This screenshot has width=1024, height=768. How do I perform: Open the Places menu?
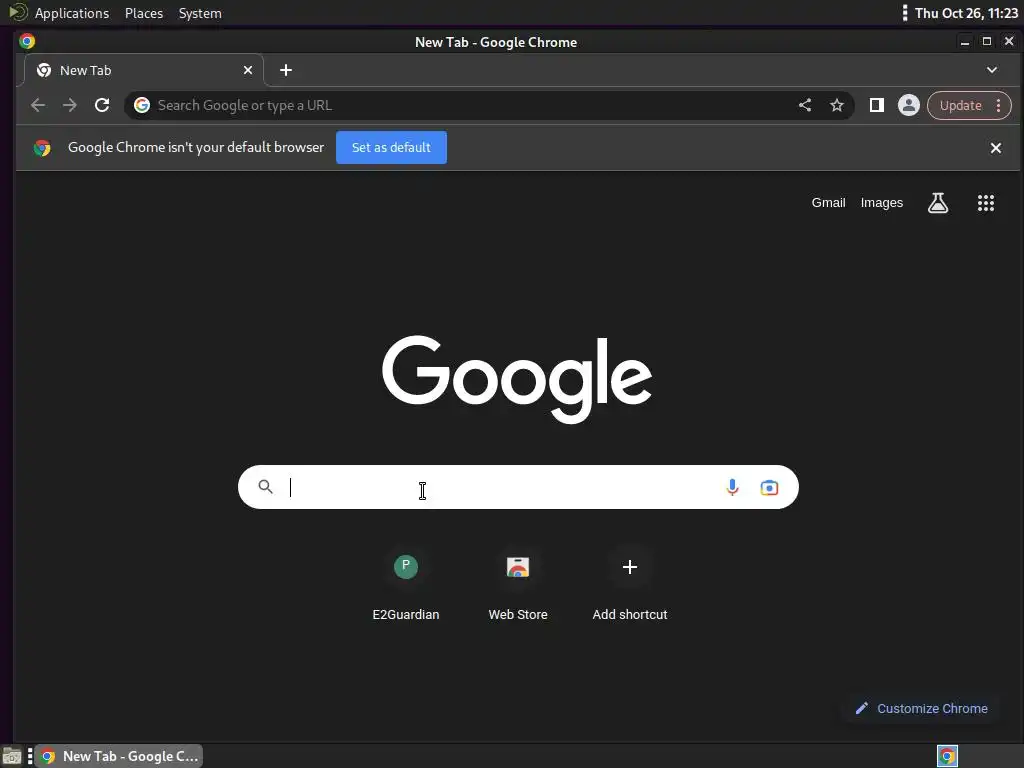pos(144,13)
